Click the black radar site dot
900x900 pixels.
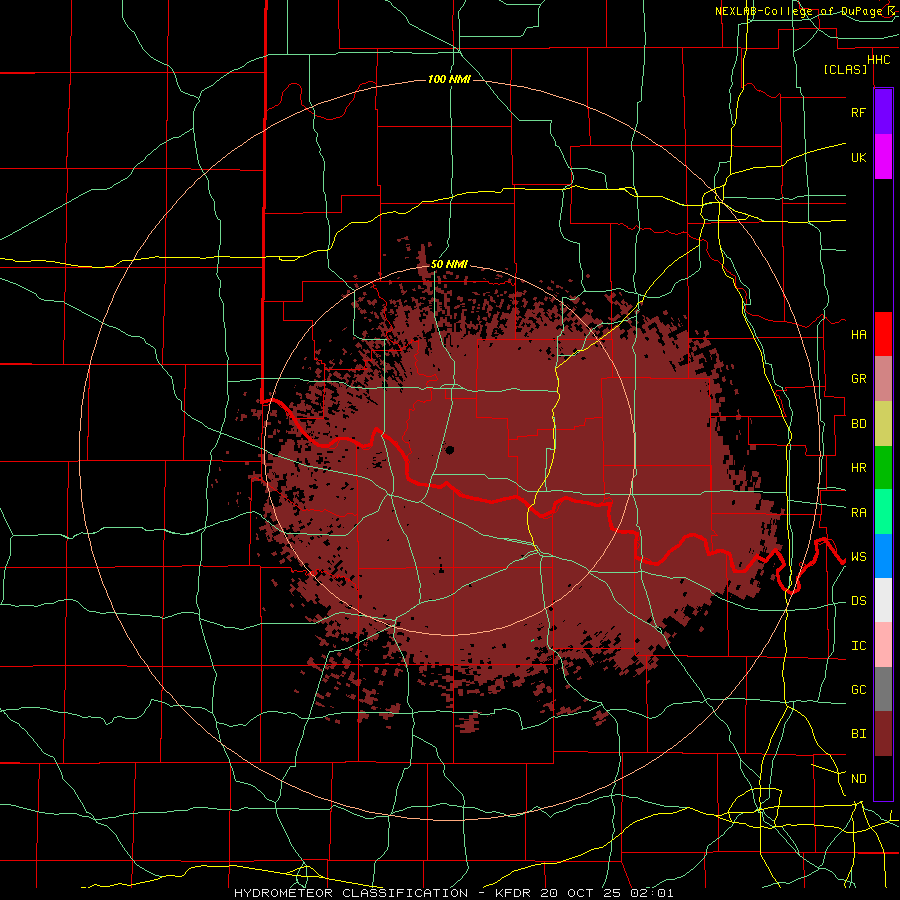tap(449, 450)
